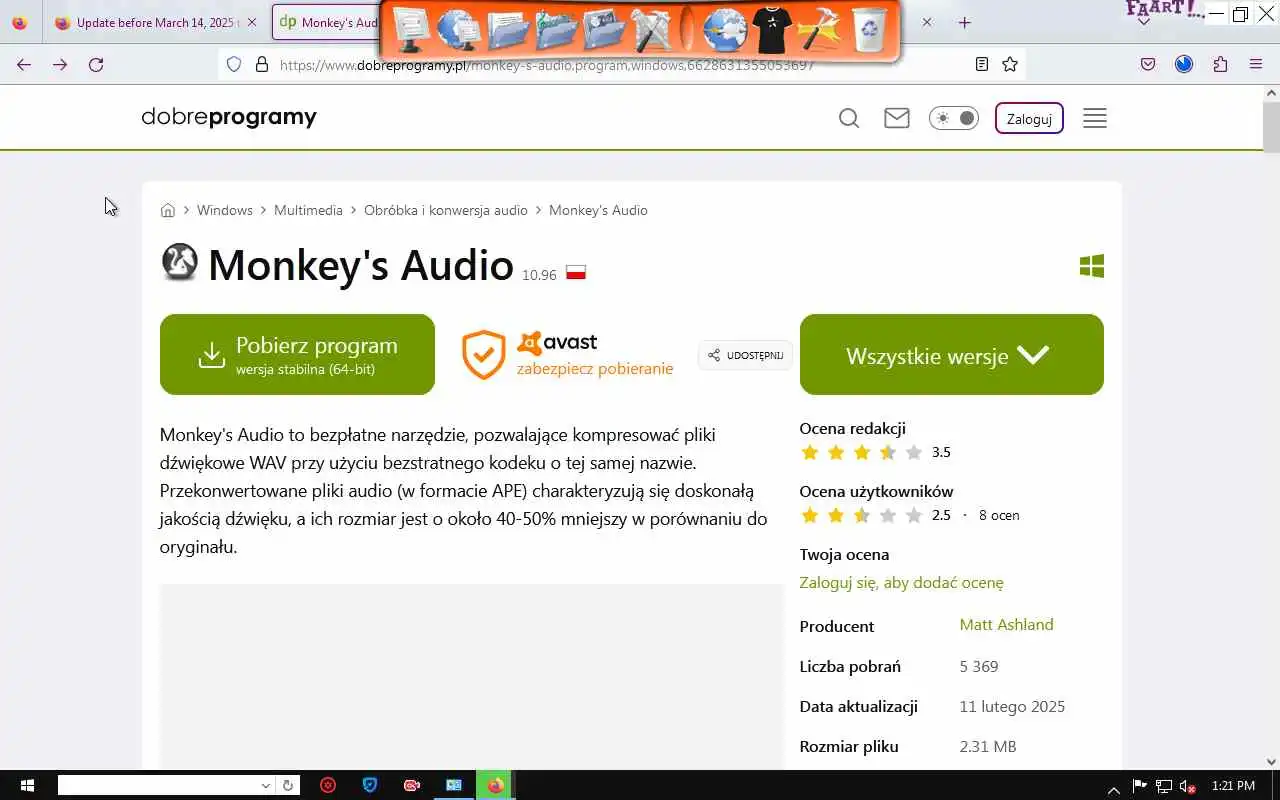Screen dimensions: 1280x800
Task: Open the music folder icon in the dock
Action: pyautogui.click(x=556, y=29)
